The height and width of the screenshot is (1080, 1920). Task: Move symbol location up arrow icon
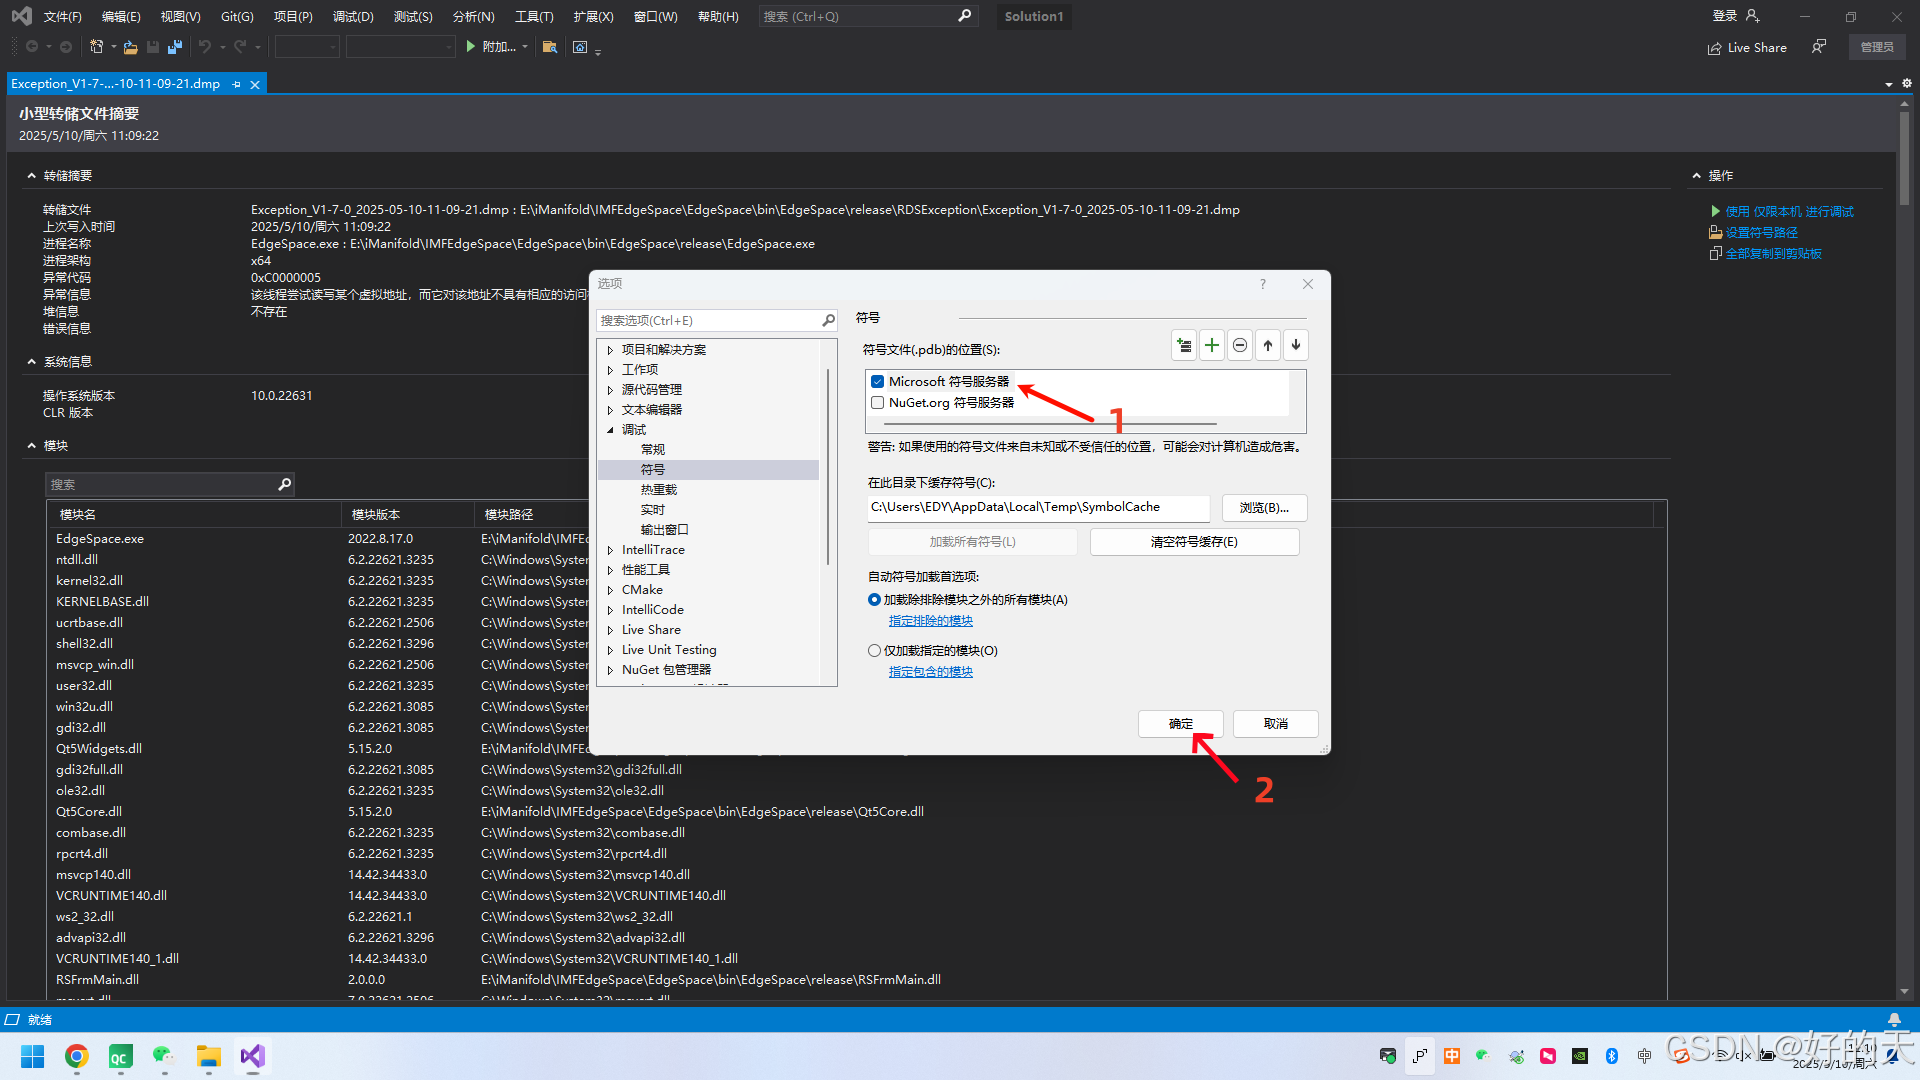pyautogui.click(x=1268, y=345)
